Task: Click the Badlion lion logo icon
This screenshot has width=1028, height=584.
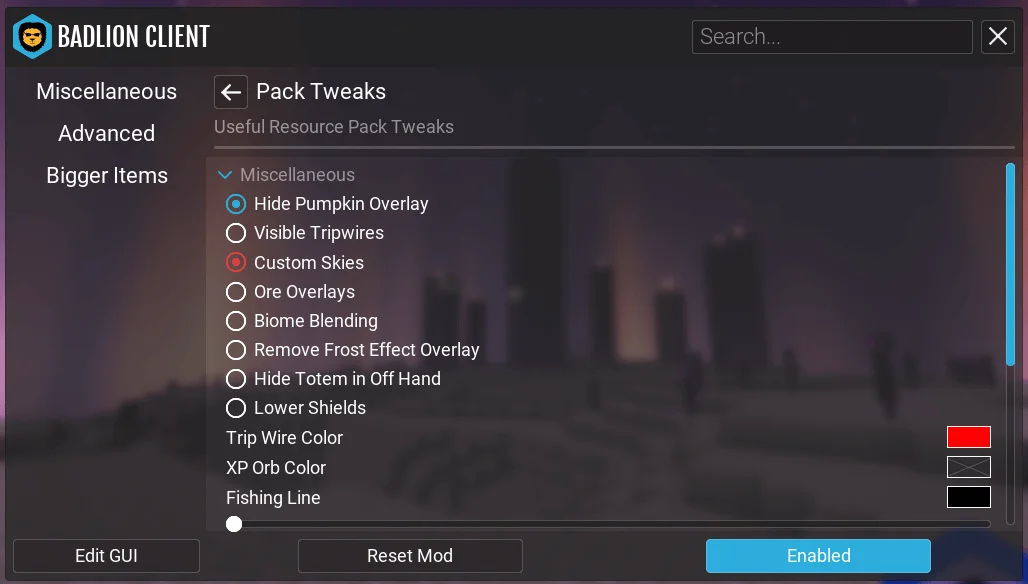Action: tap(32, 37)
